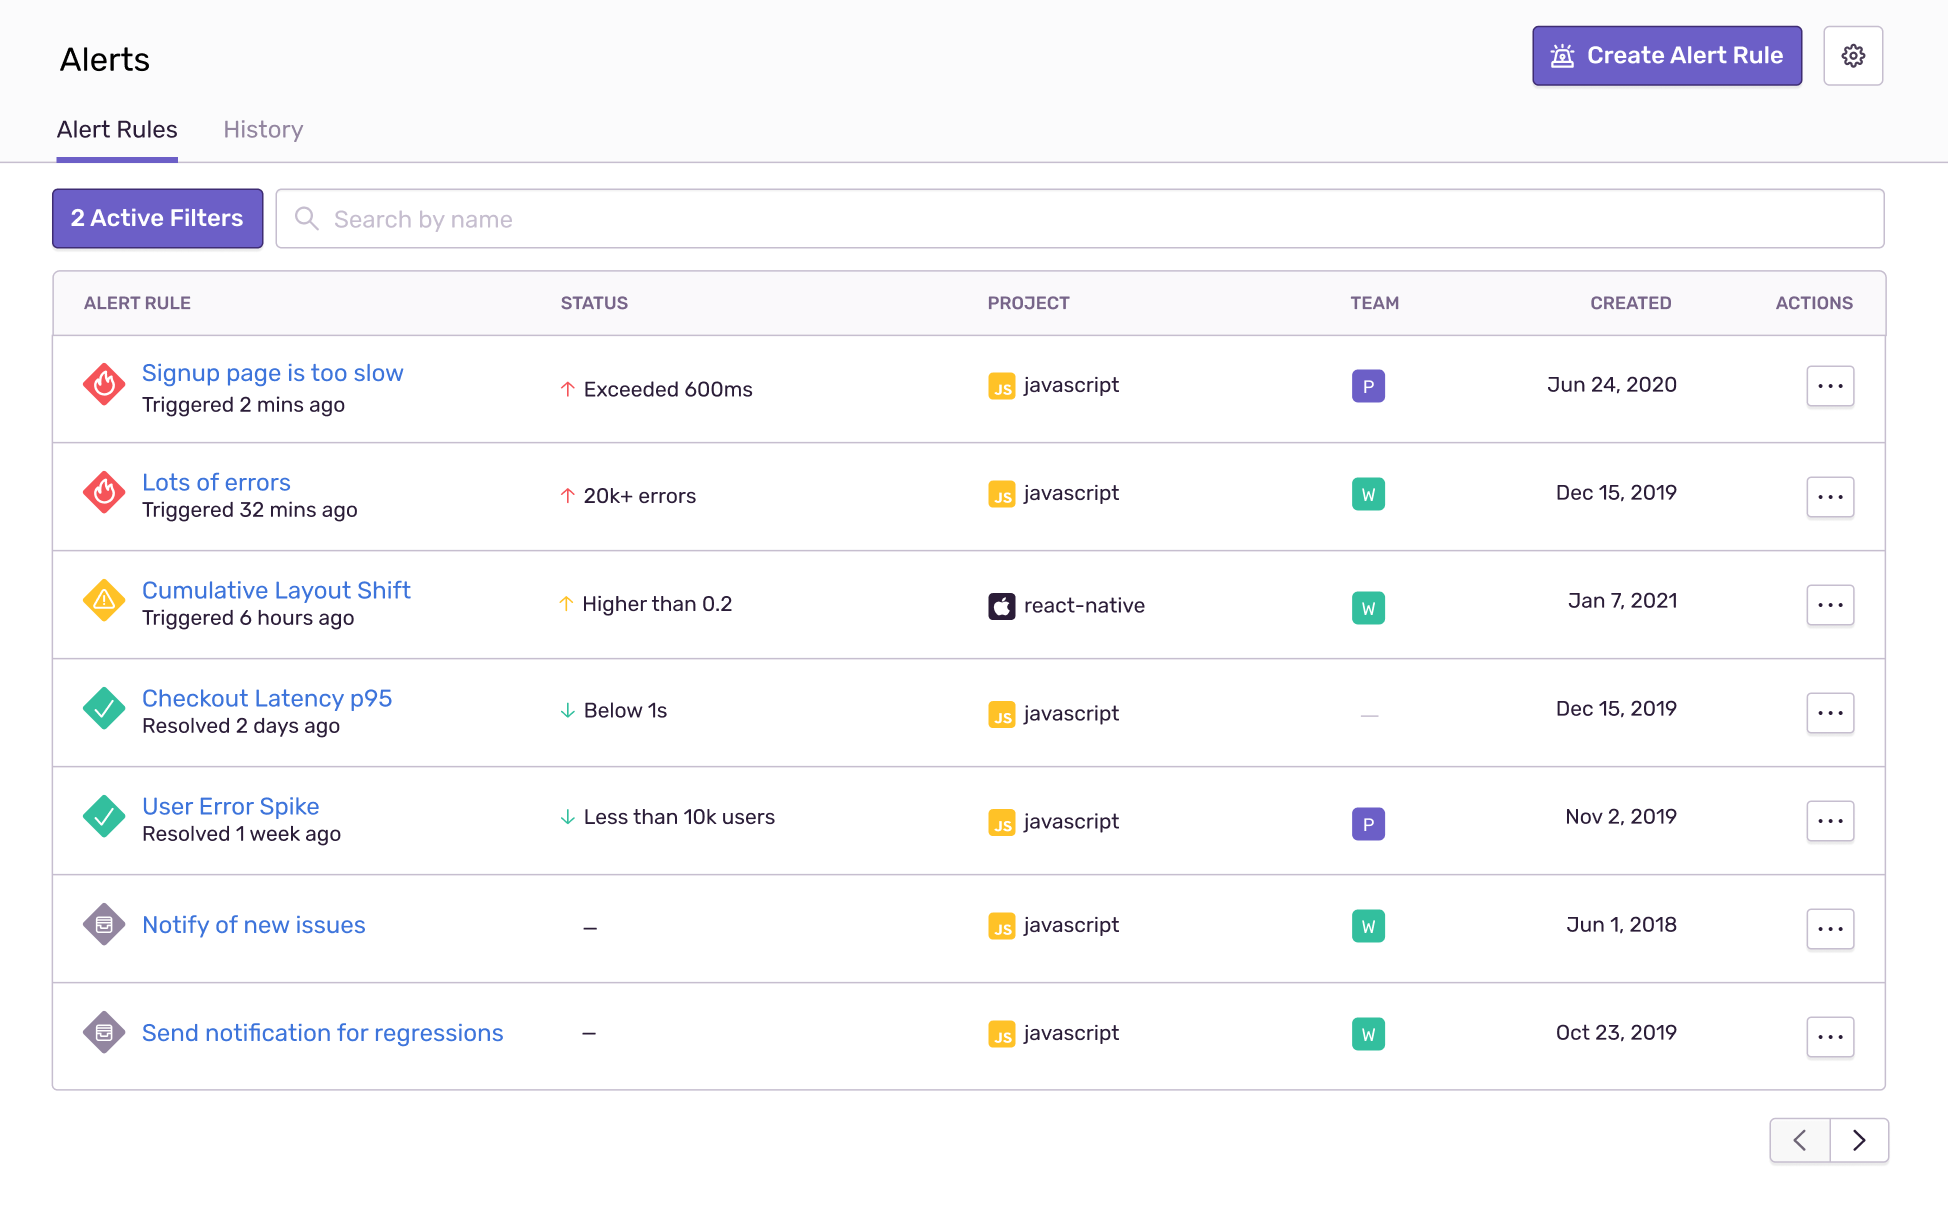
Task: Select the Alert Rules tab
Action: tap(117, 130)
